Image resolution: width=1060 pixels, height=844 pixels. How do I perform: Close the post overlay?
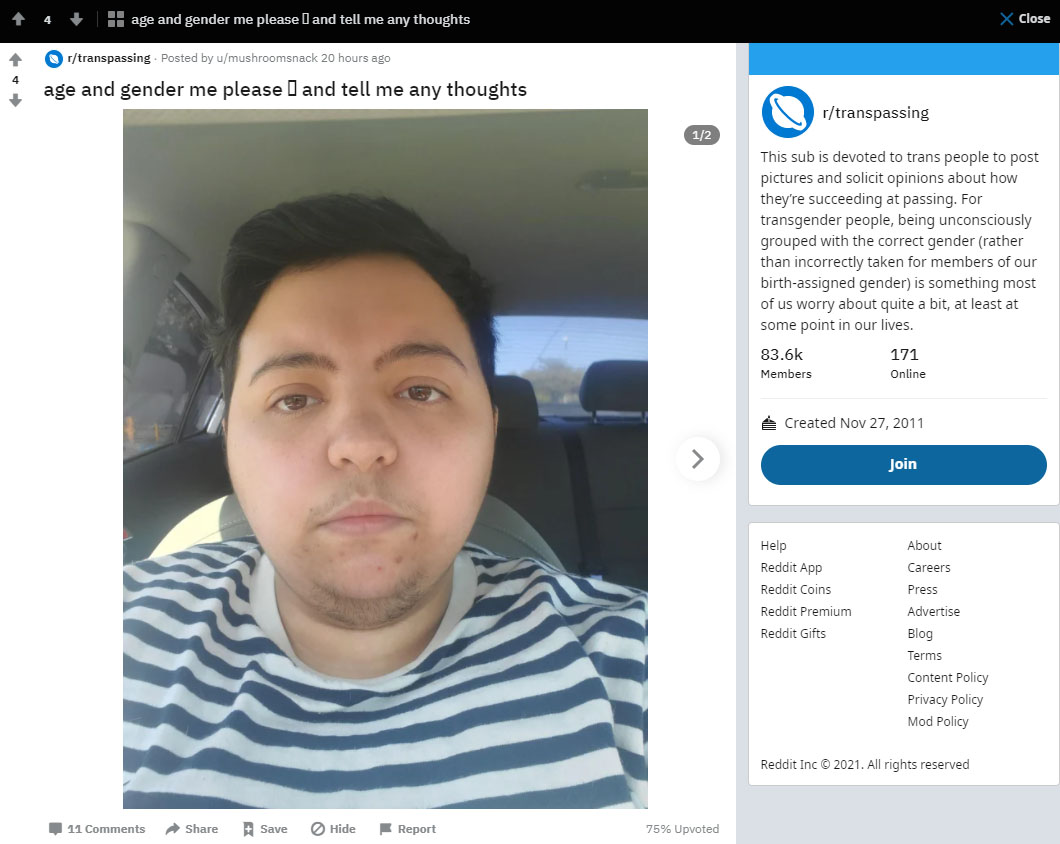point(1025,19)
